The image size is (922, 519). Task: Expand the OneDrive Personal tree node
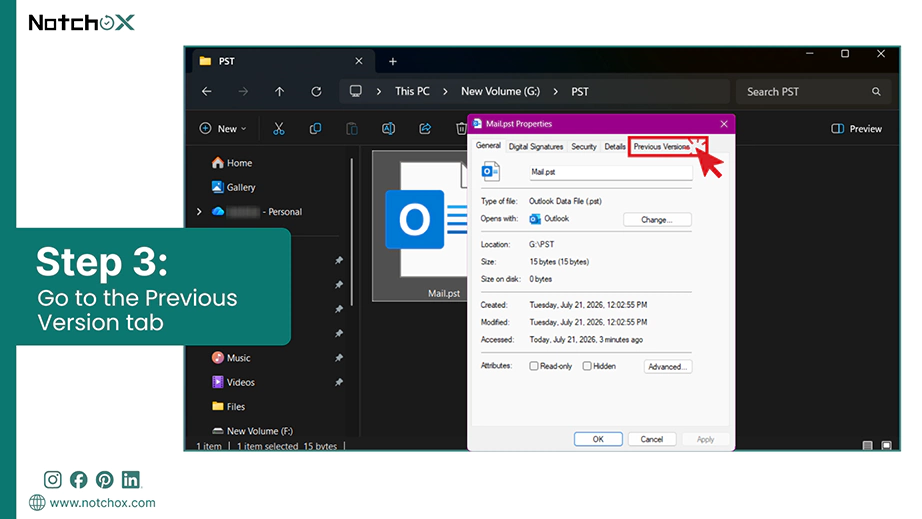click(199, 212)
